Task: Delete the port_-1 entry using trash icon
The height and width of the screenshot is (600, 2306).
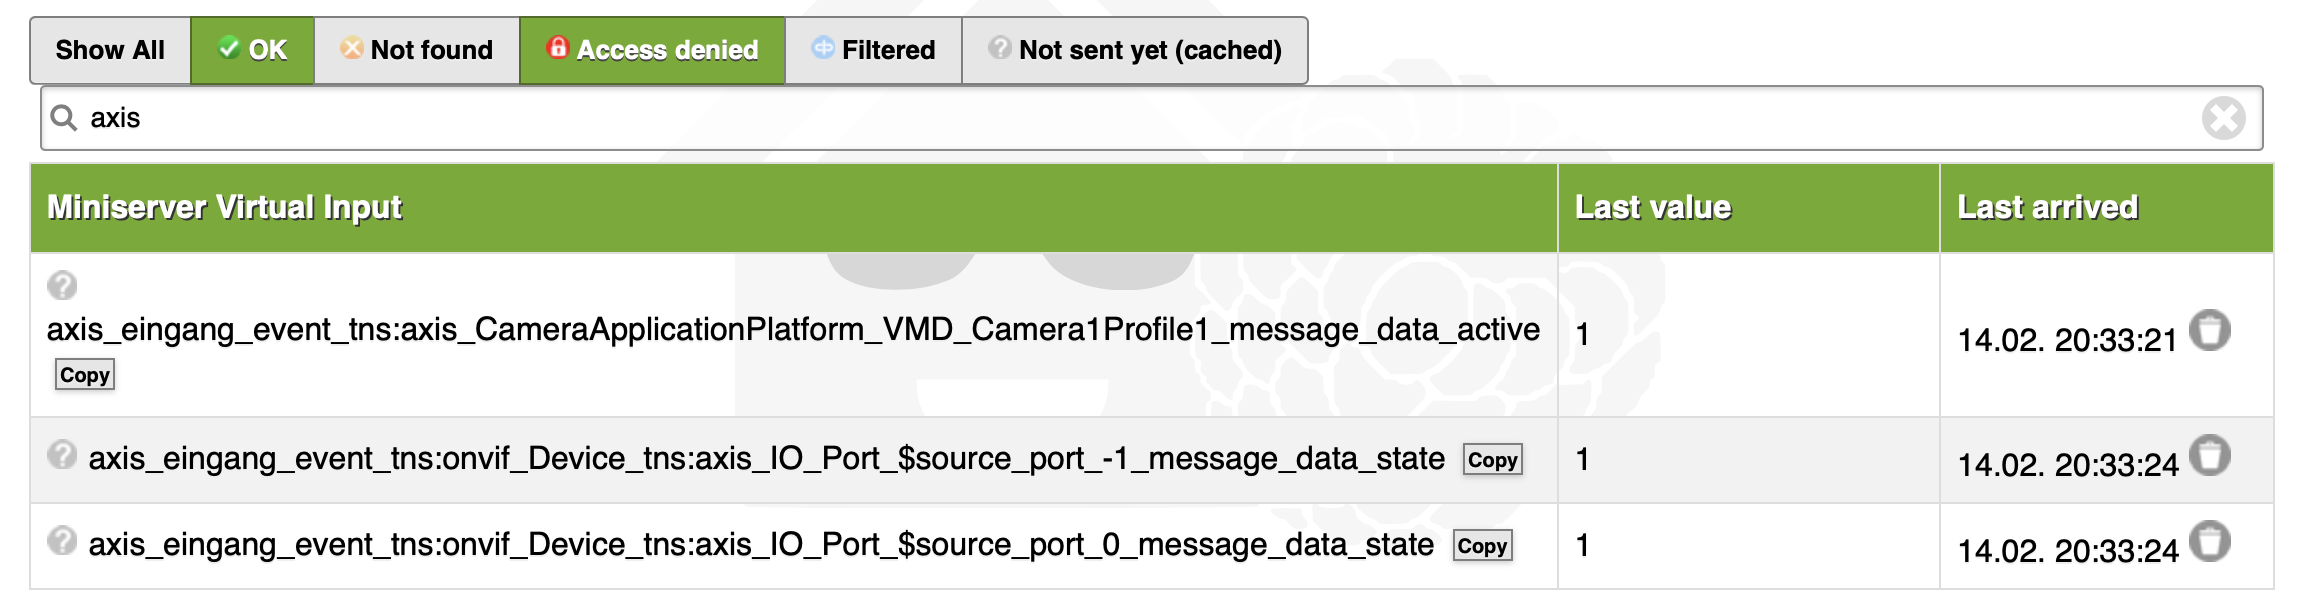Action: click(2209, 456)
